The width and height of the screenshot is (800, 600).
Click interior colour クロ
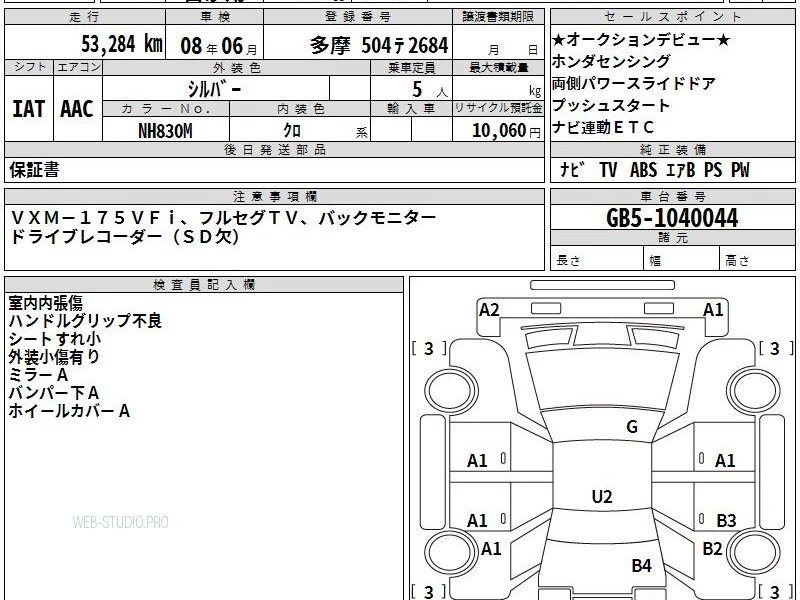point(292,131)
